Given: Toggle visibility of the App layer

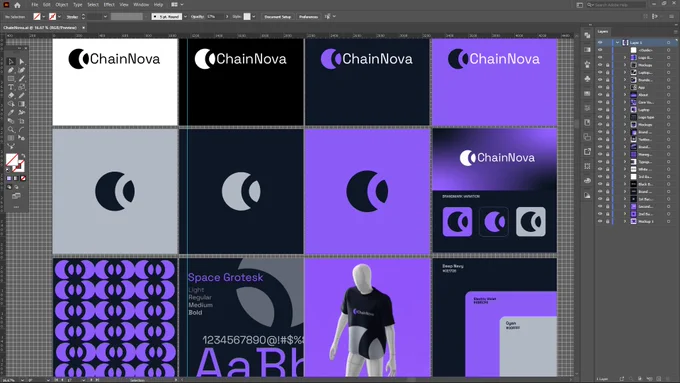Looking at the screenshot, I should tap(600, 87).
